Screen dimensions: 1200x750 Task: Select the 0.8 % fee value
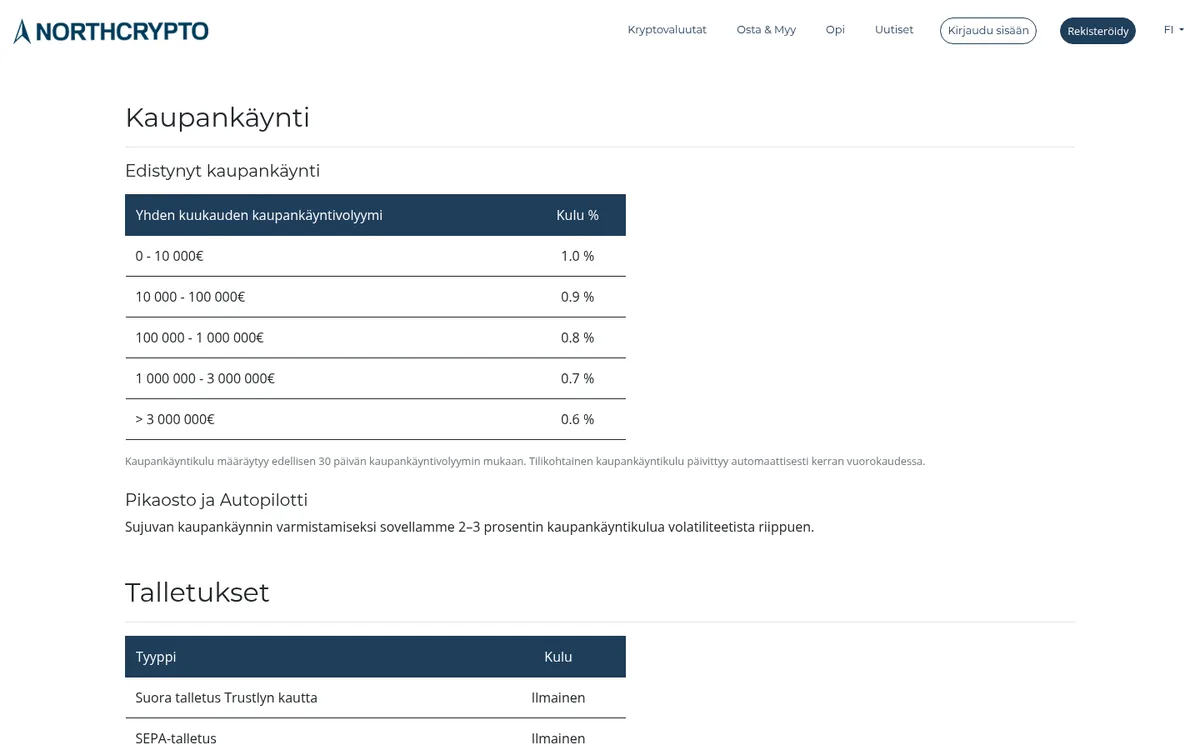pos(578,338)
